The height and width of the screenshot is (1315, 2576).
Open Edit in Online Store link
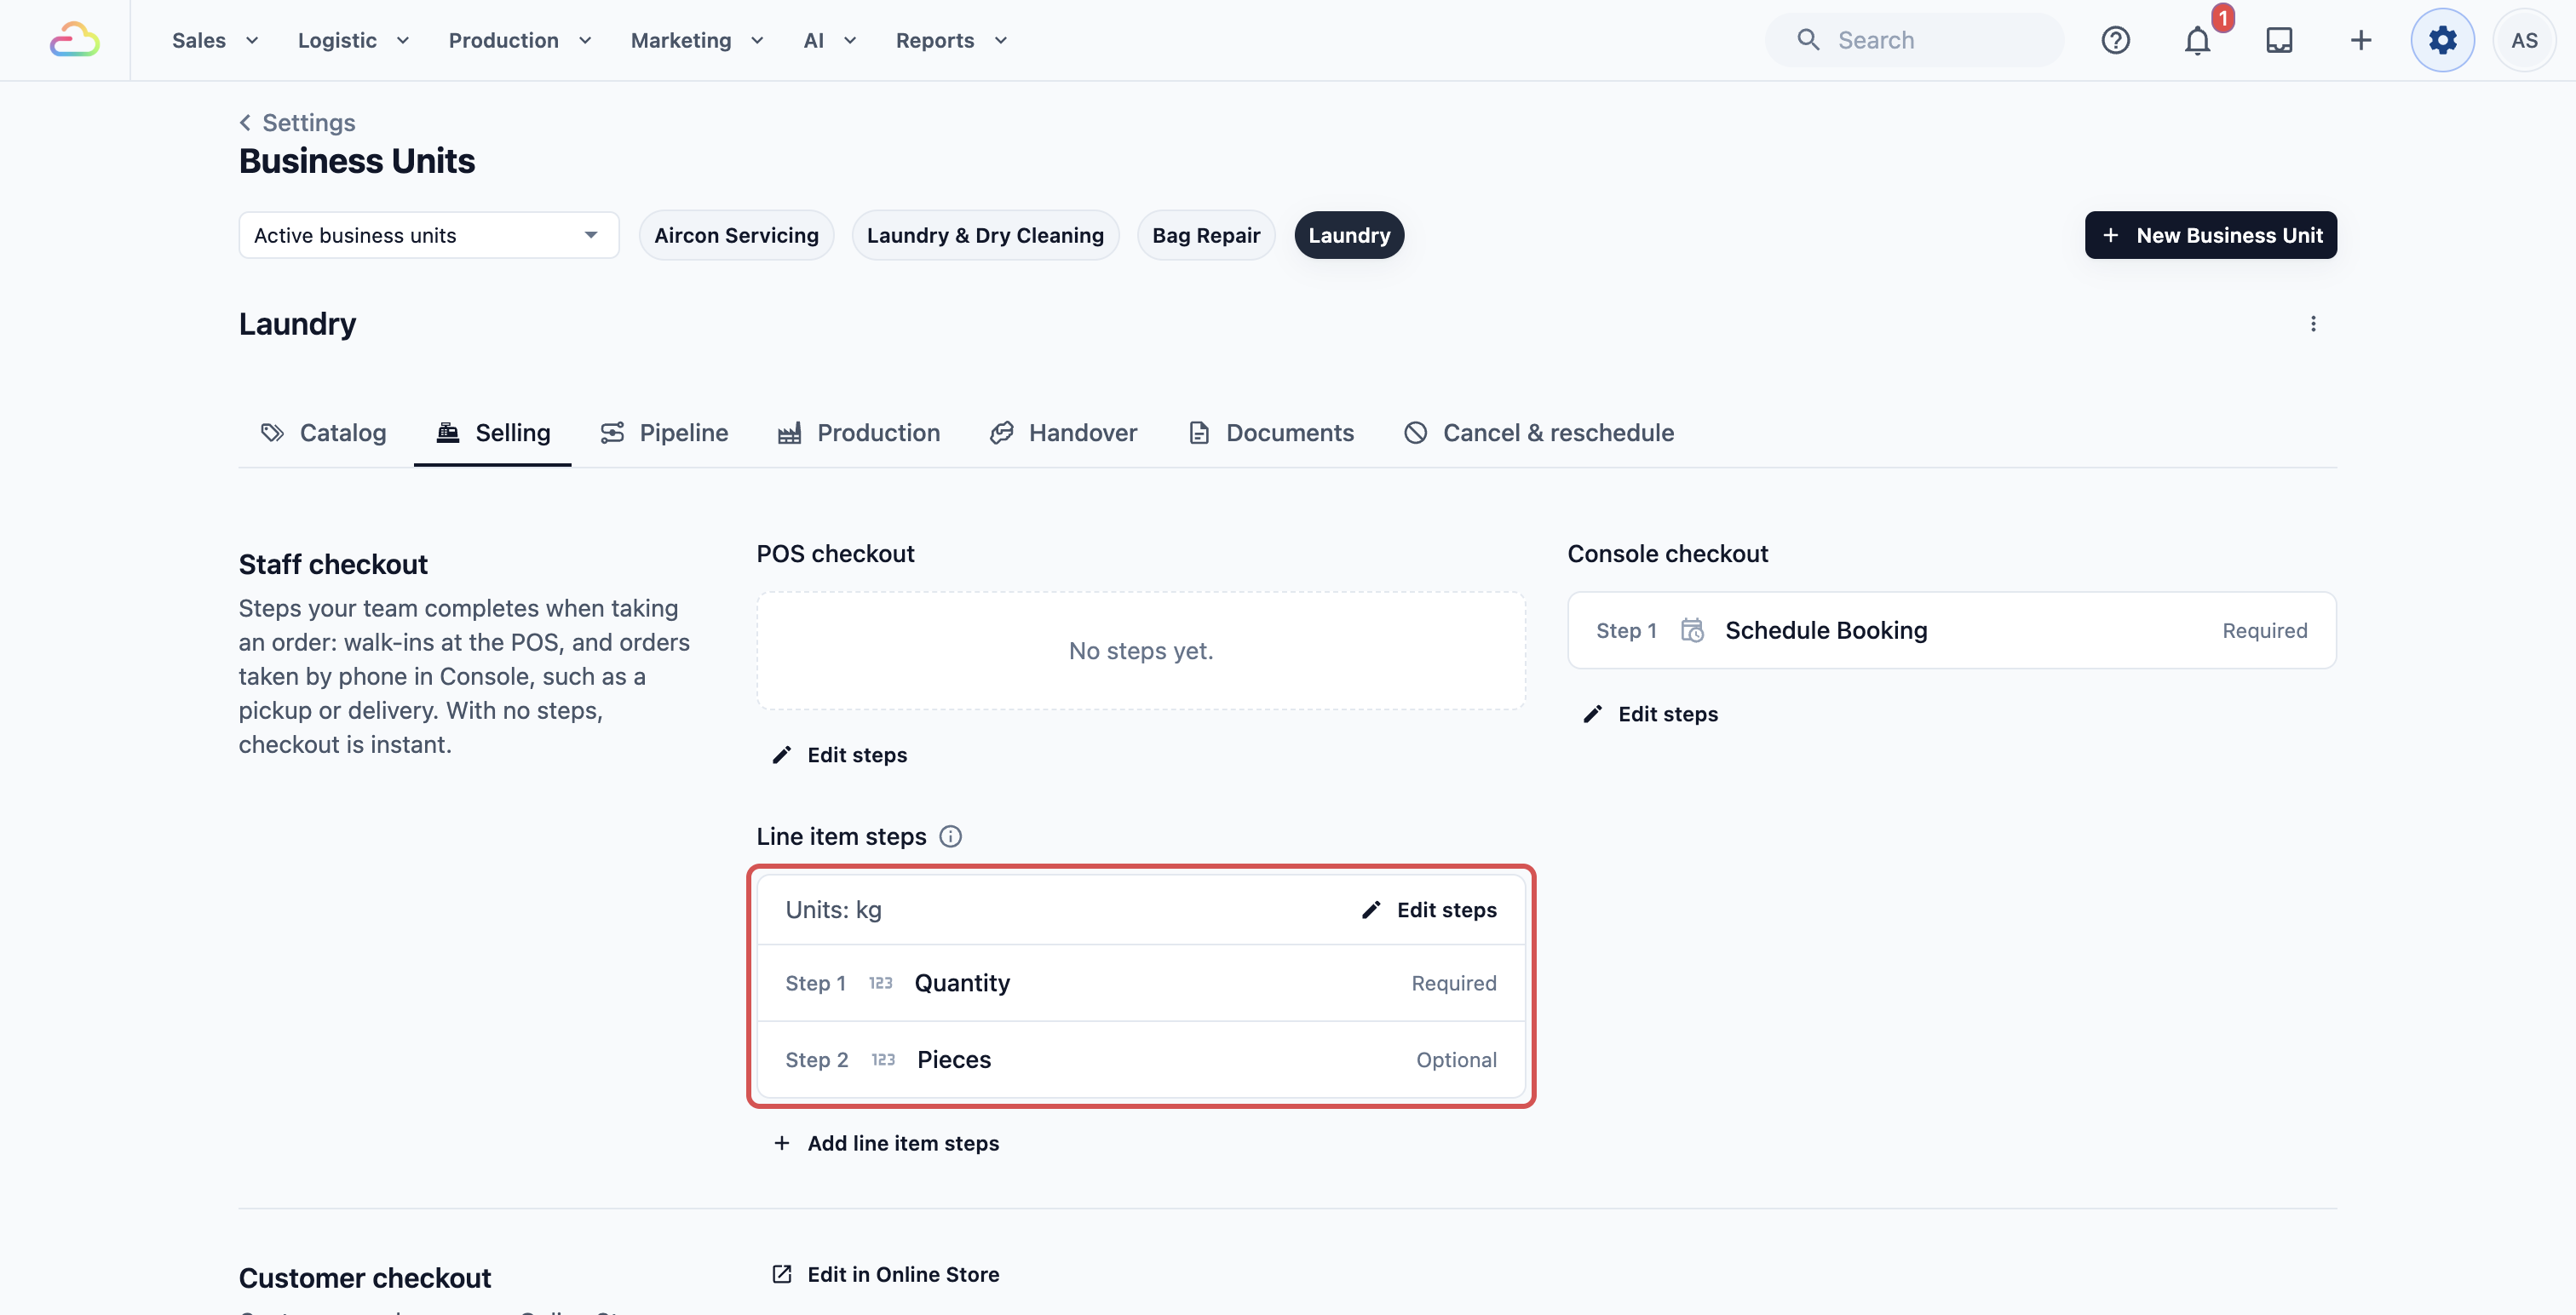(x=886, y=1274)
